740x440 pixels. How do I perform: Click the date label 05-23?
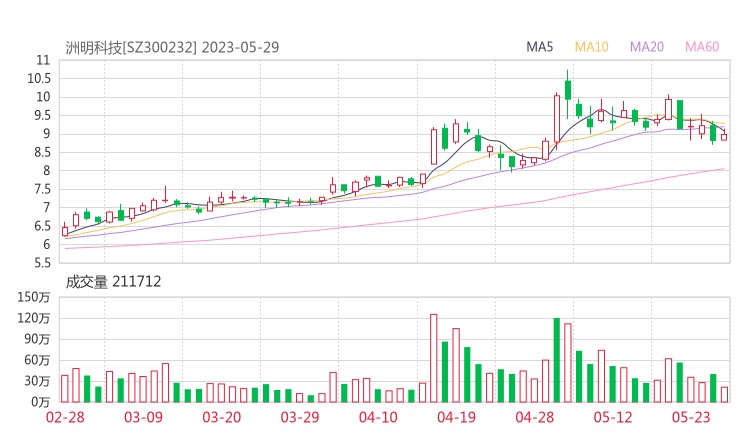coord(691,417)
